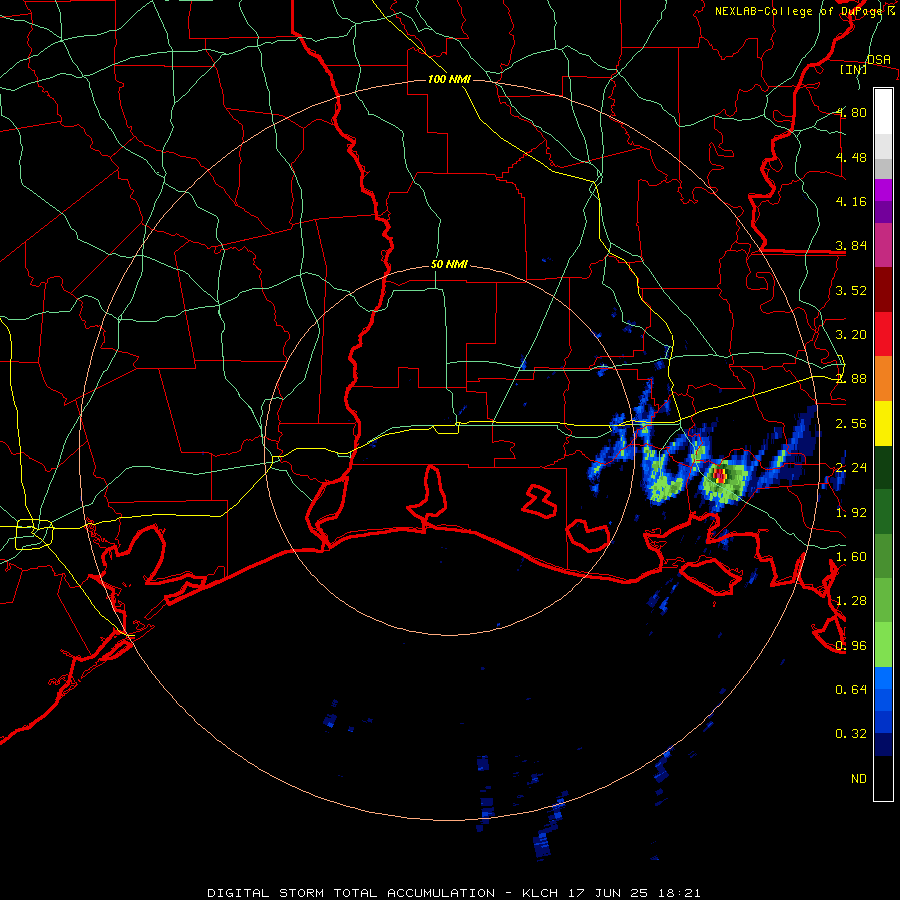
Task: Click the 50 NMI range ring label
Action: click(x=449, y=265)
